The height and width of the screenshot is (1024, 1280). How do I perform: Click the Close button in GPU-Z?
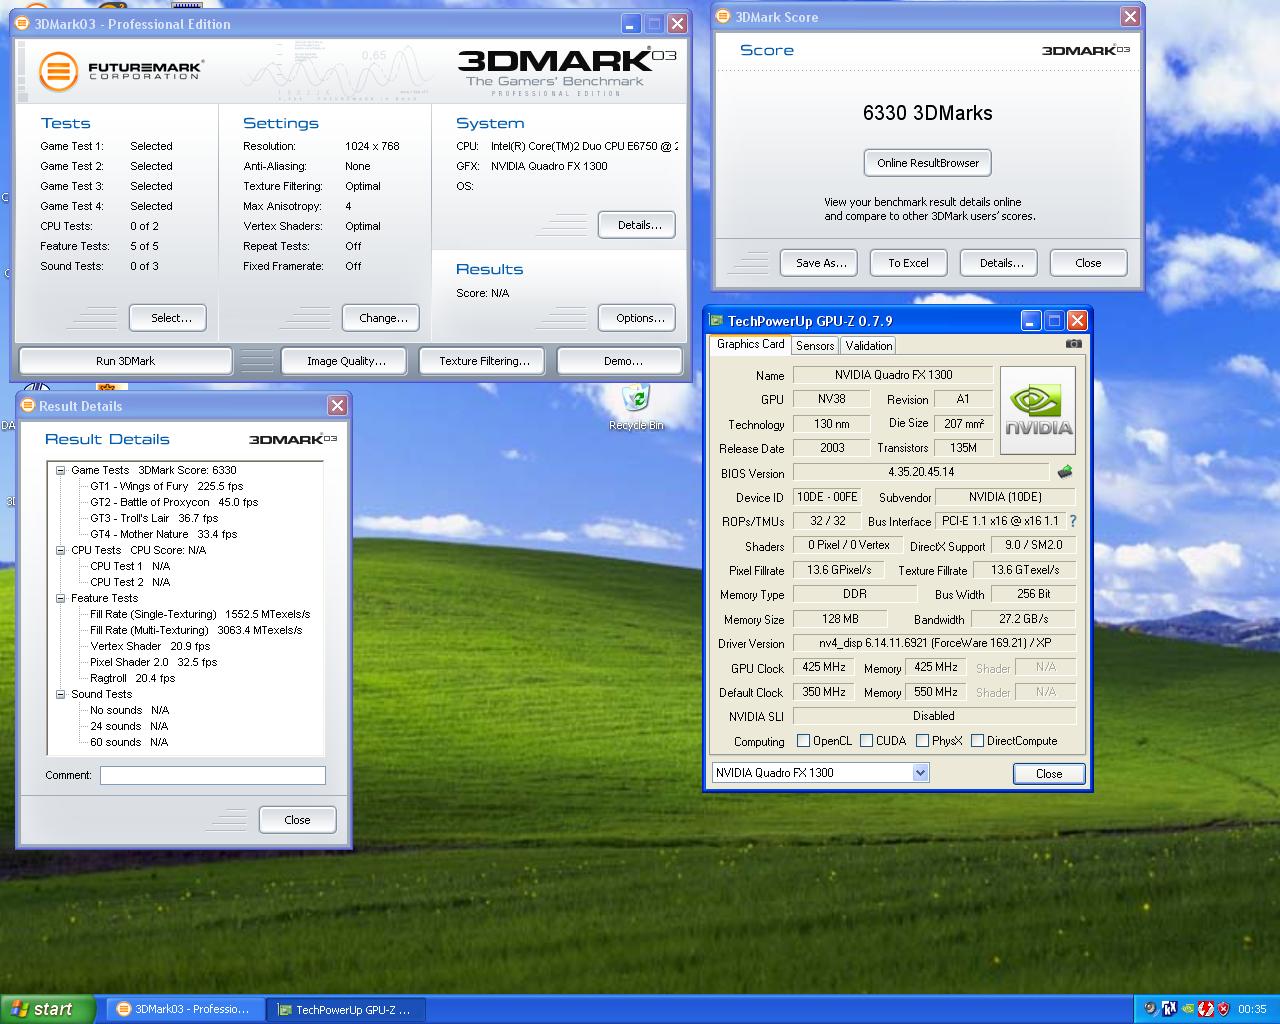pos(1048,774)
